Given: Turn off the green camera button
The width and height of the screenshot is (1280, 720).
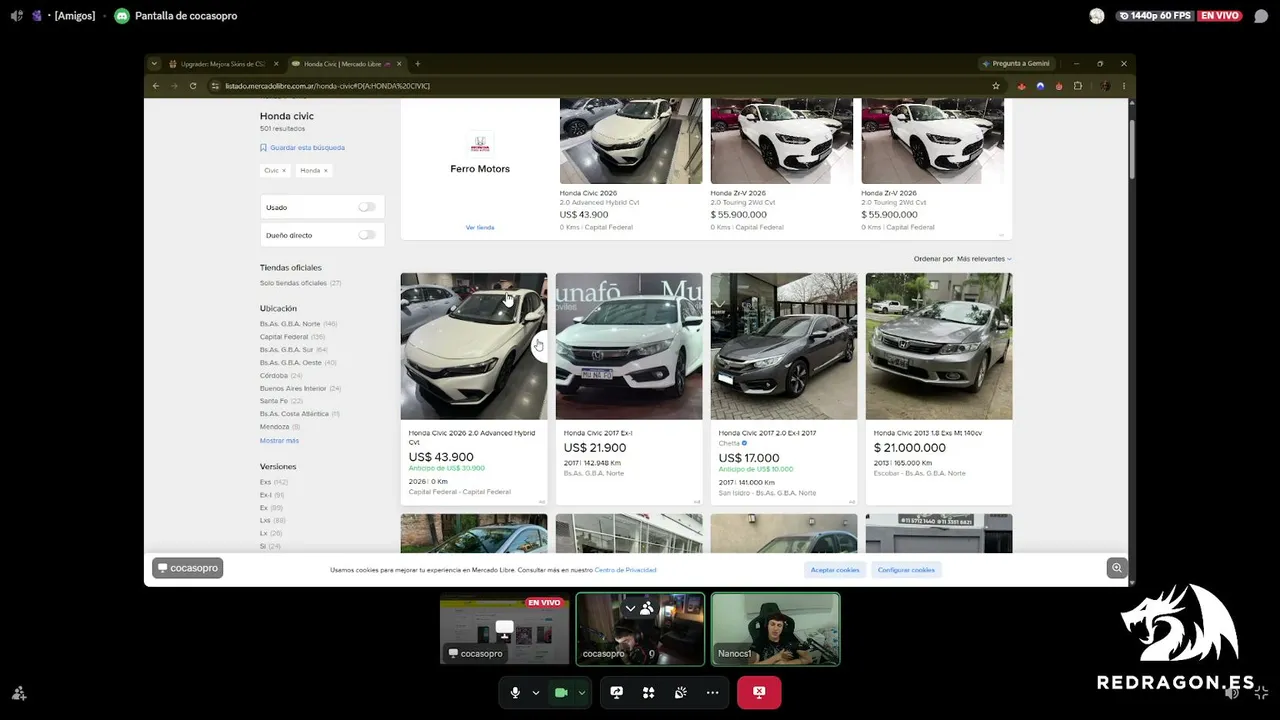Looking at the screenshot, I should (x=561, y=692).
